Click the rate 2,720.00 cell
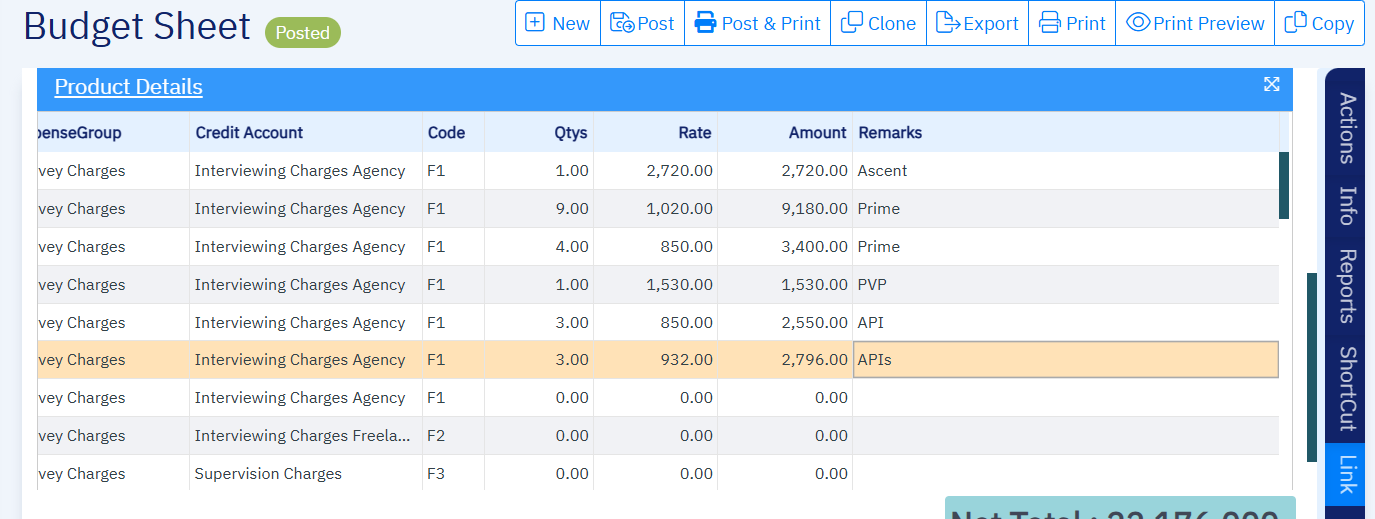The width and height of the screenshot is (1375, 519). tap(656, 171)
